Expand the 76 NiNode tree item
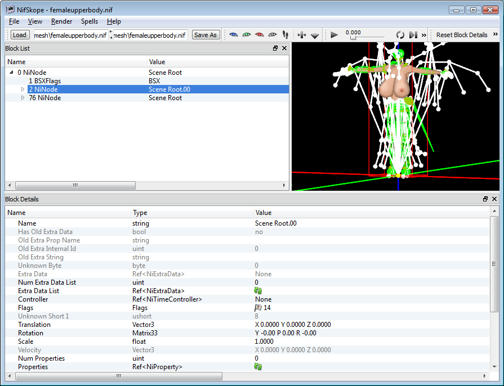 (22, 98)
